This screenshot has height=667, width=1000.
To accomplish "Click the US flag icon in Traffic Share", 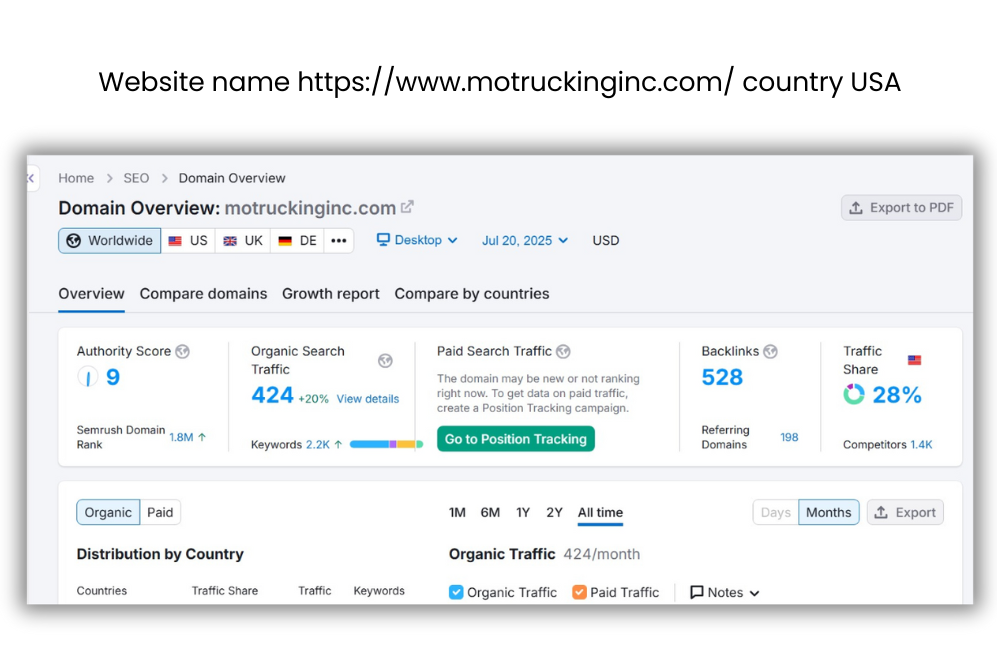I will [x=914, y=360].
